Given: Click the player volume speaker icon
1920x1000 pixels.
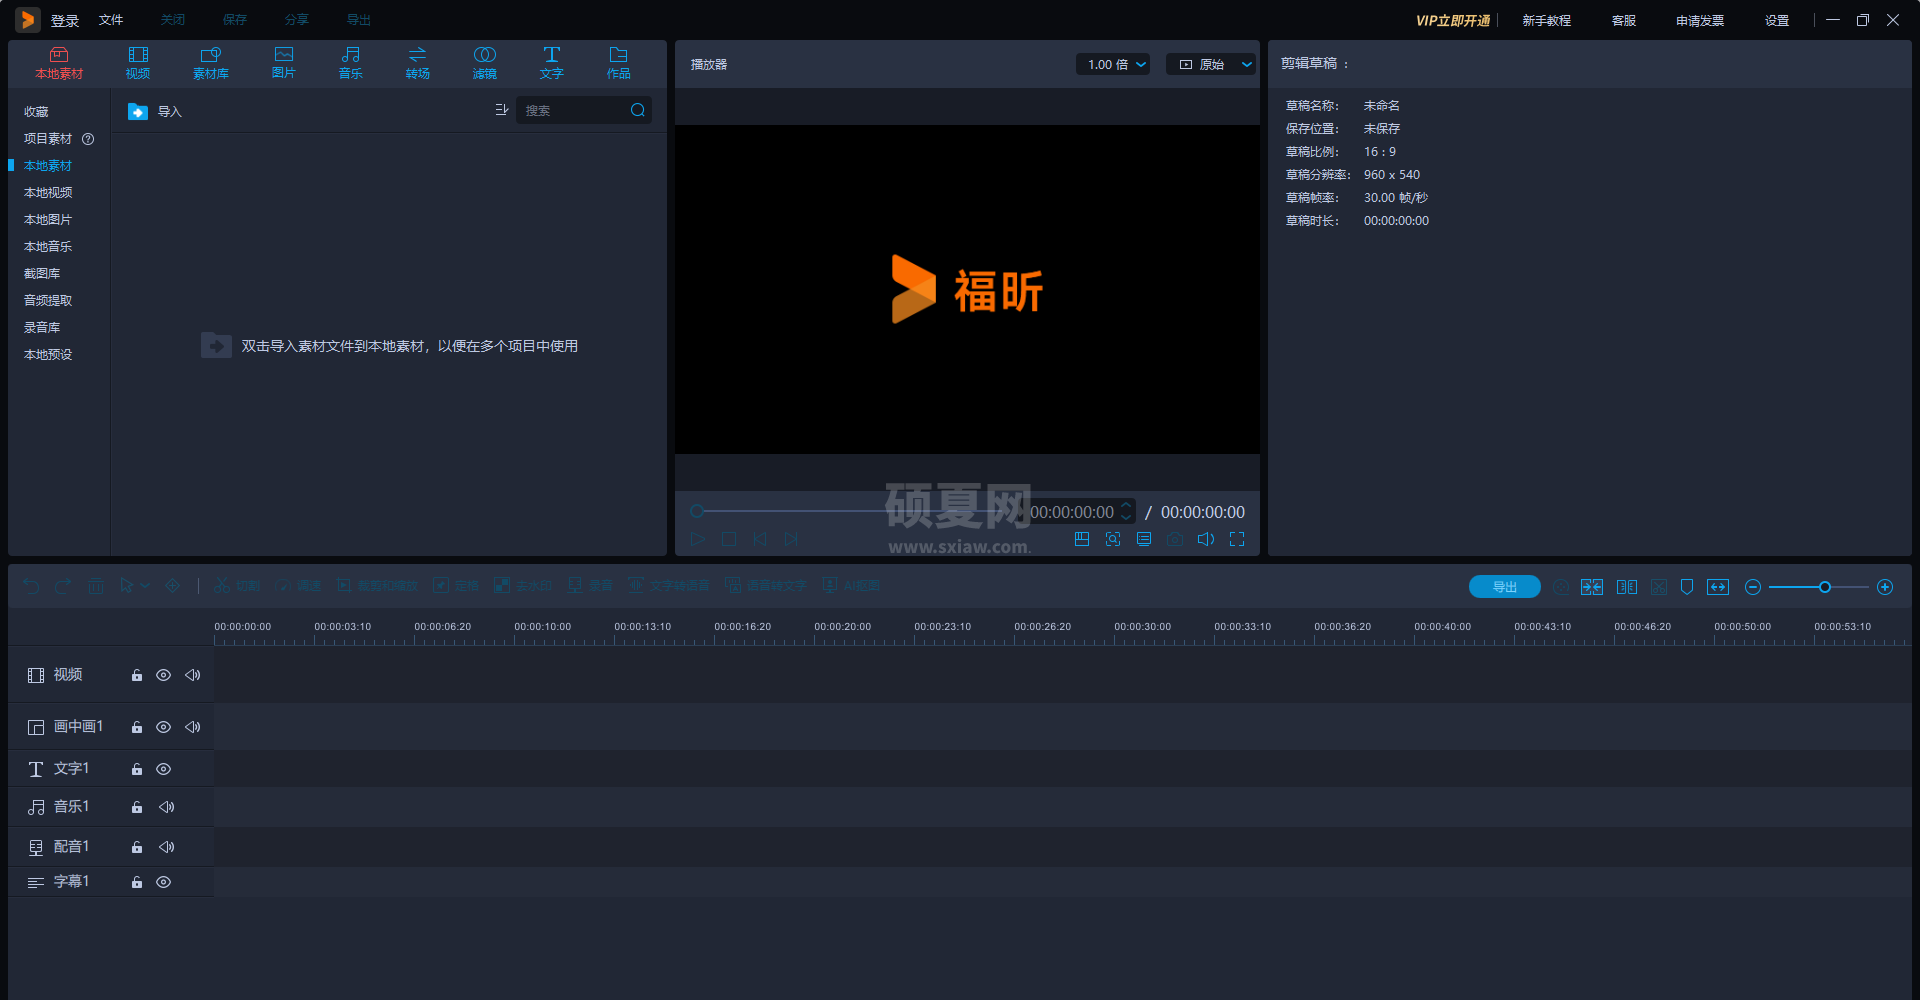Looking at the screenshot, I should (1206, 539).
